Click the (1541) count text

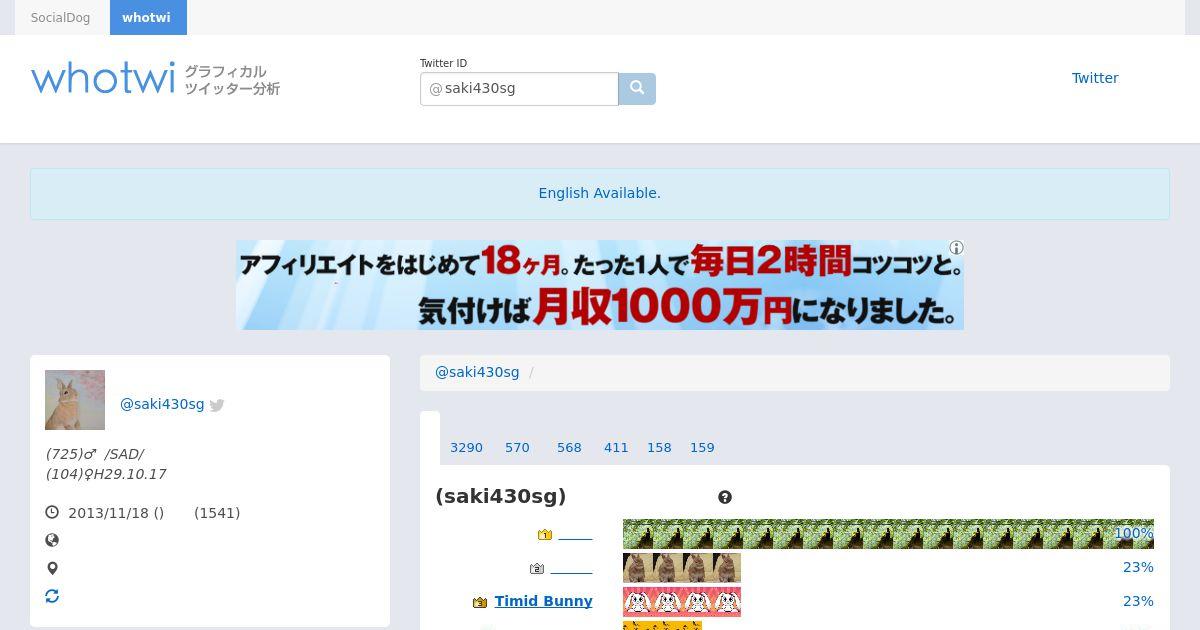click(217, 513)
